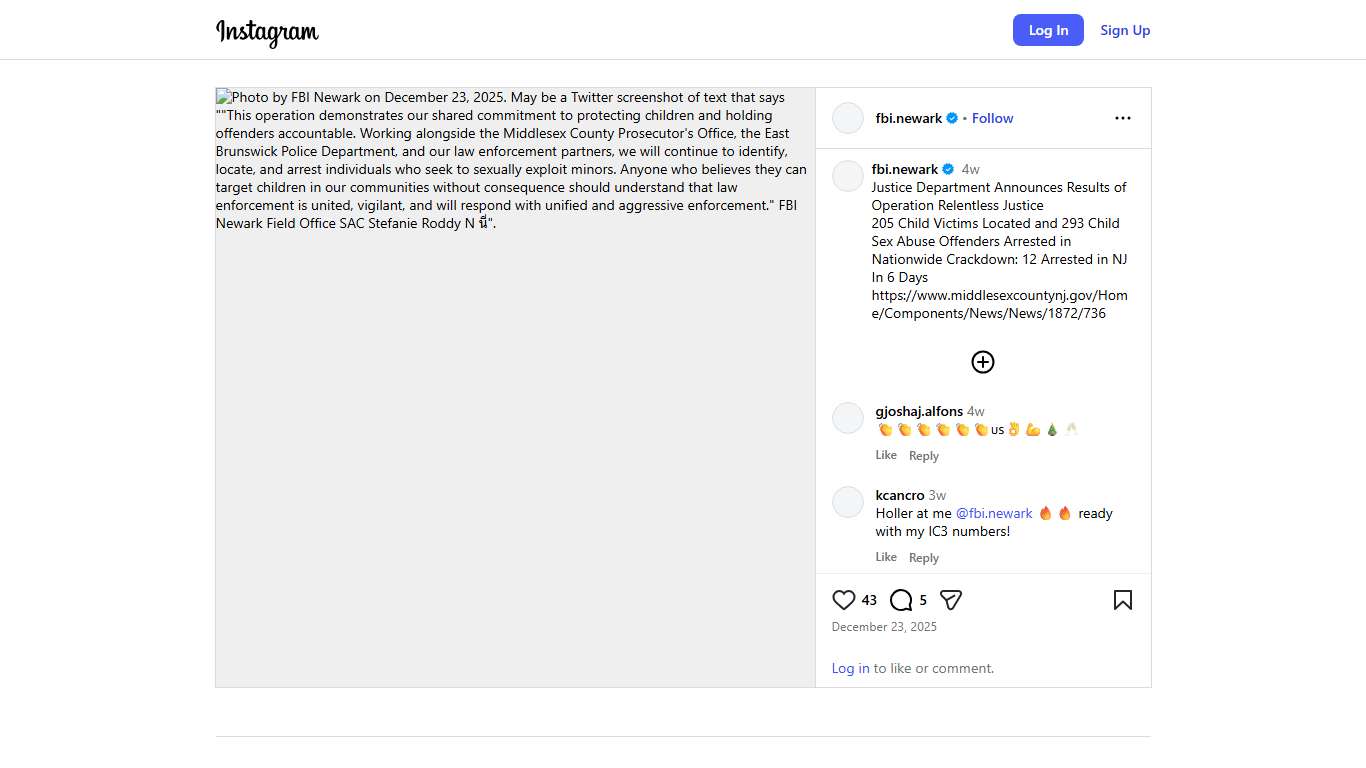Click the heart like icon
The width and height of the screenshot is (1366, 768).
[844, 600]
